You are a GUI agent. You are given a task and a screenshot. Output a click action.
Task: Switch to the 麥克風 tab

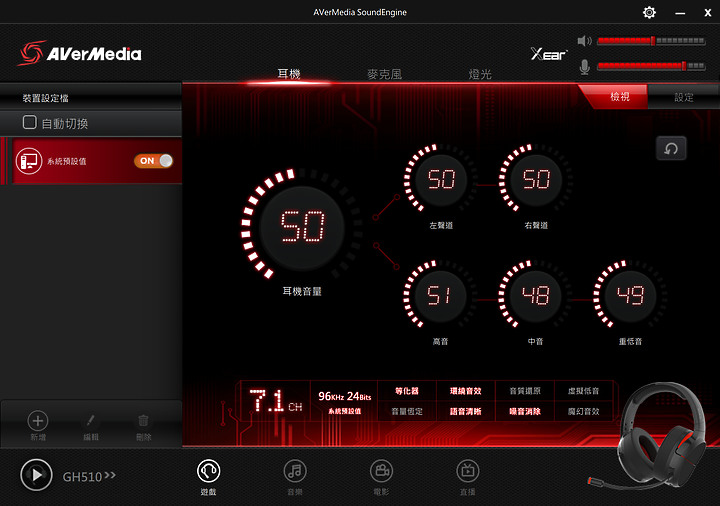click(x=384, y=74)
